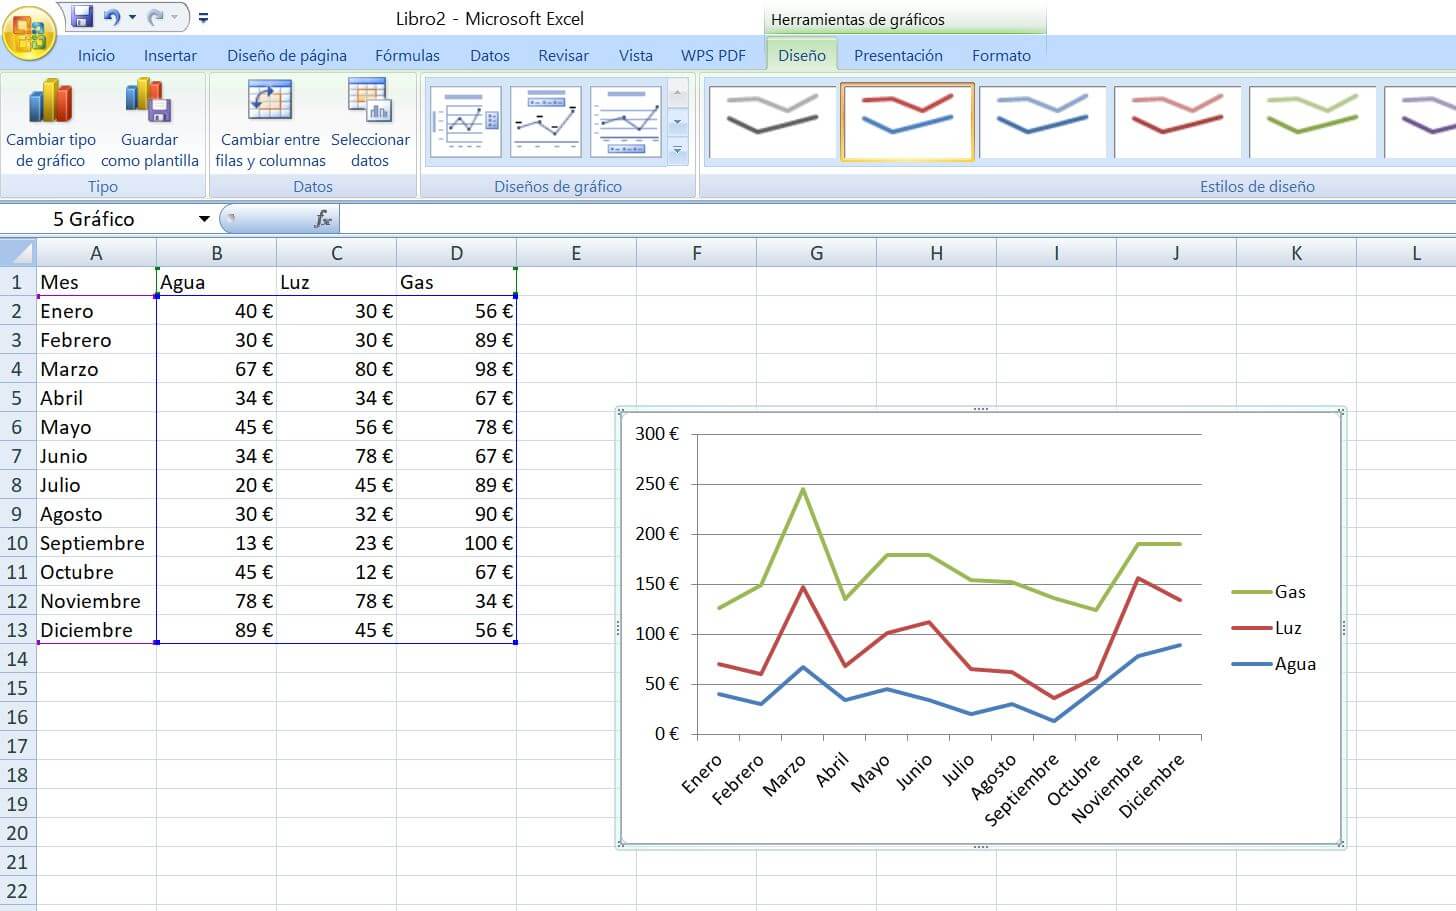Switch to the Presentación tab

(x=897, y=55)
